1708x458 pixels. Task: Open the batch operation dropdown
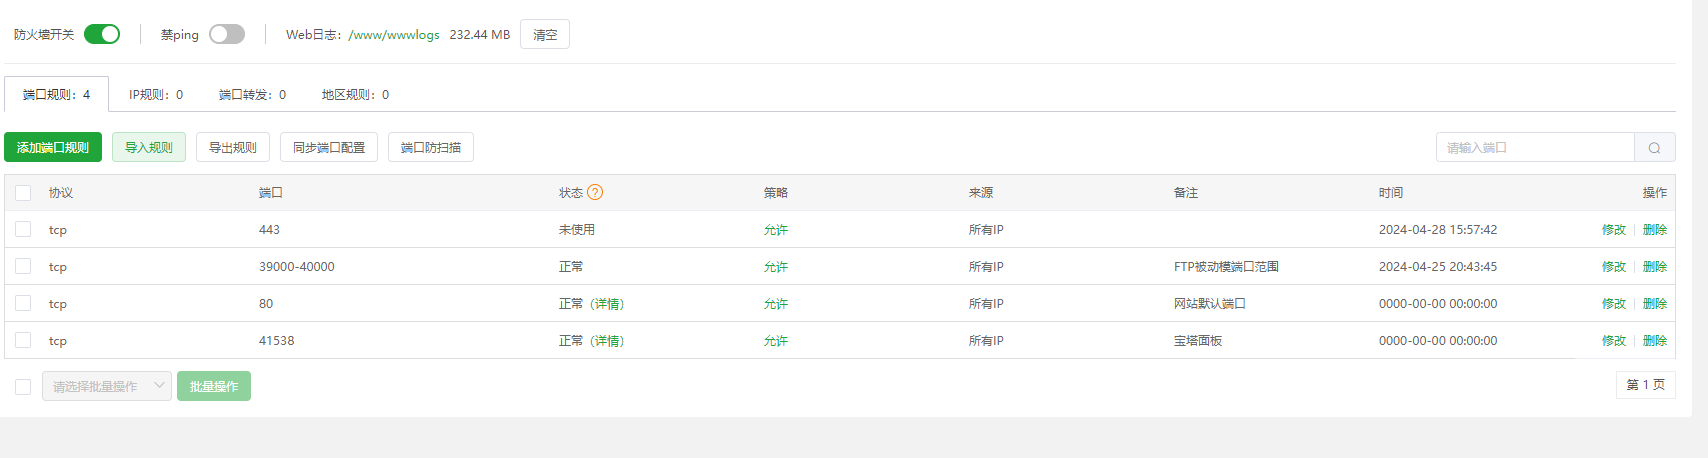click(107, 386)
